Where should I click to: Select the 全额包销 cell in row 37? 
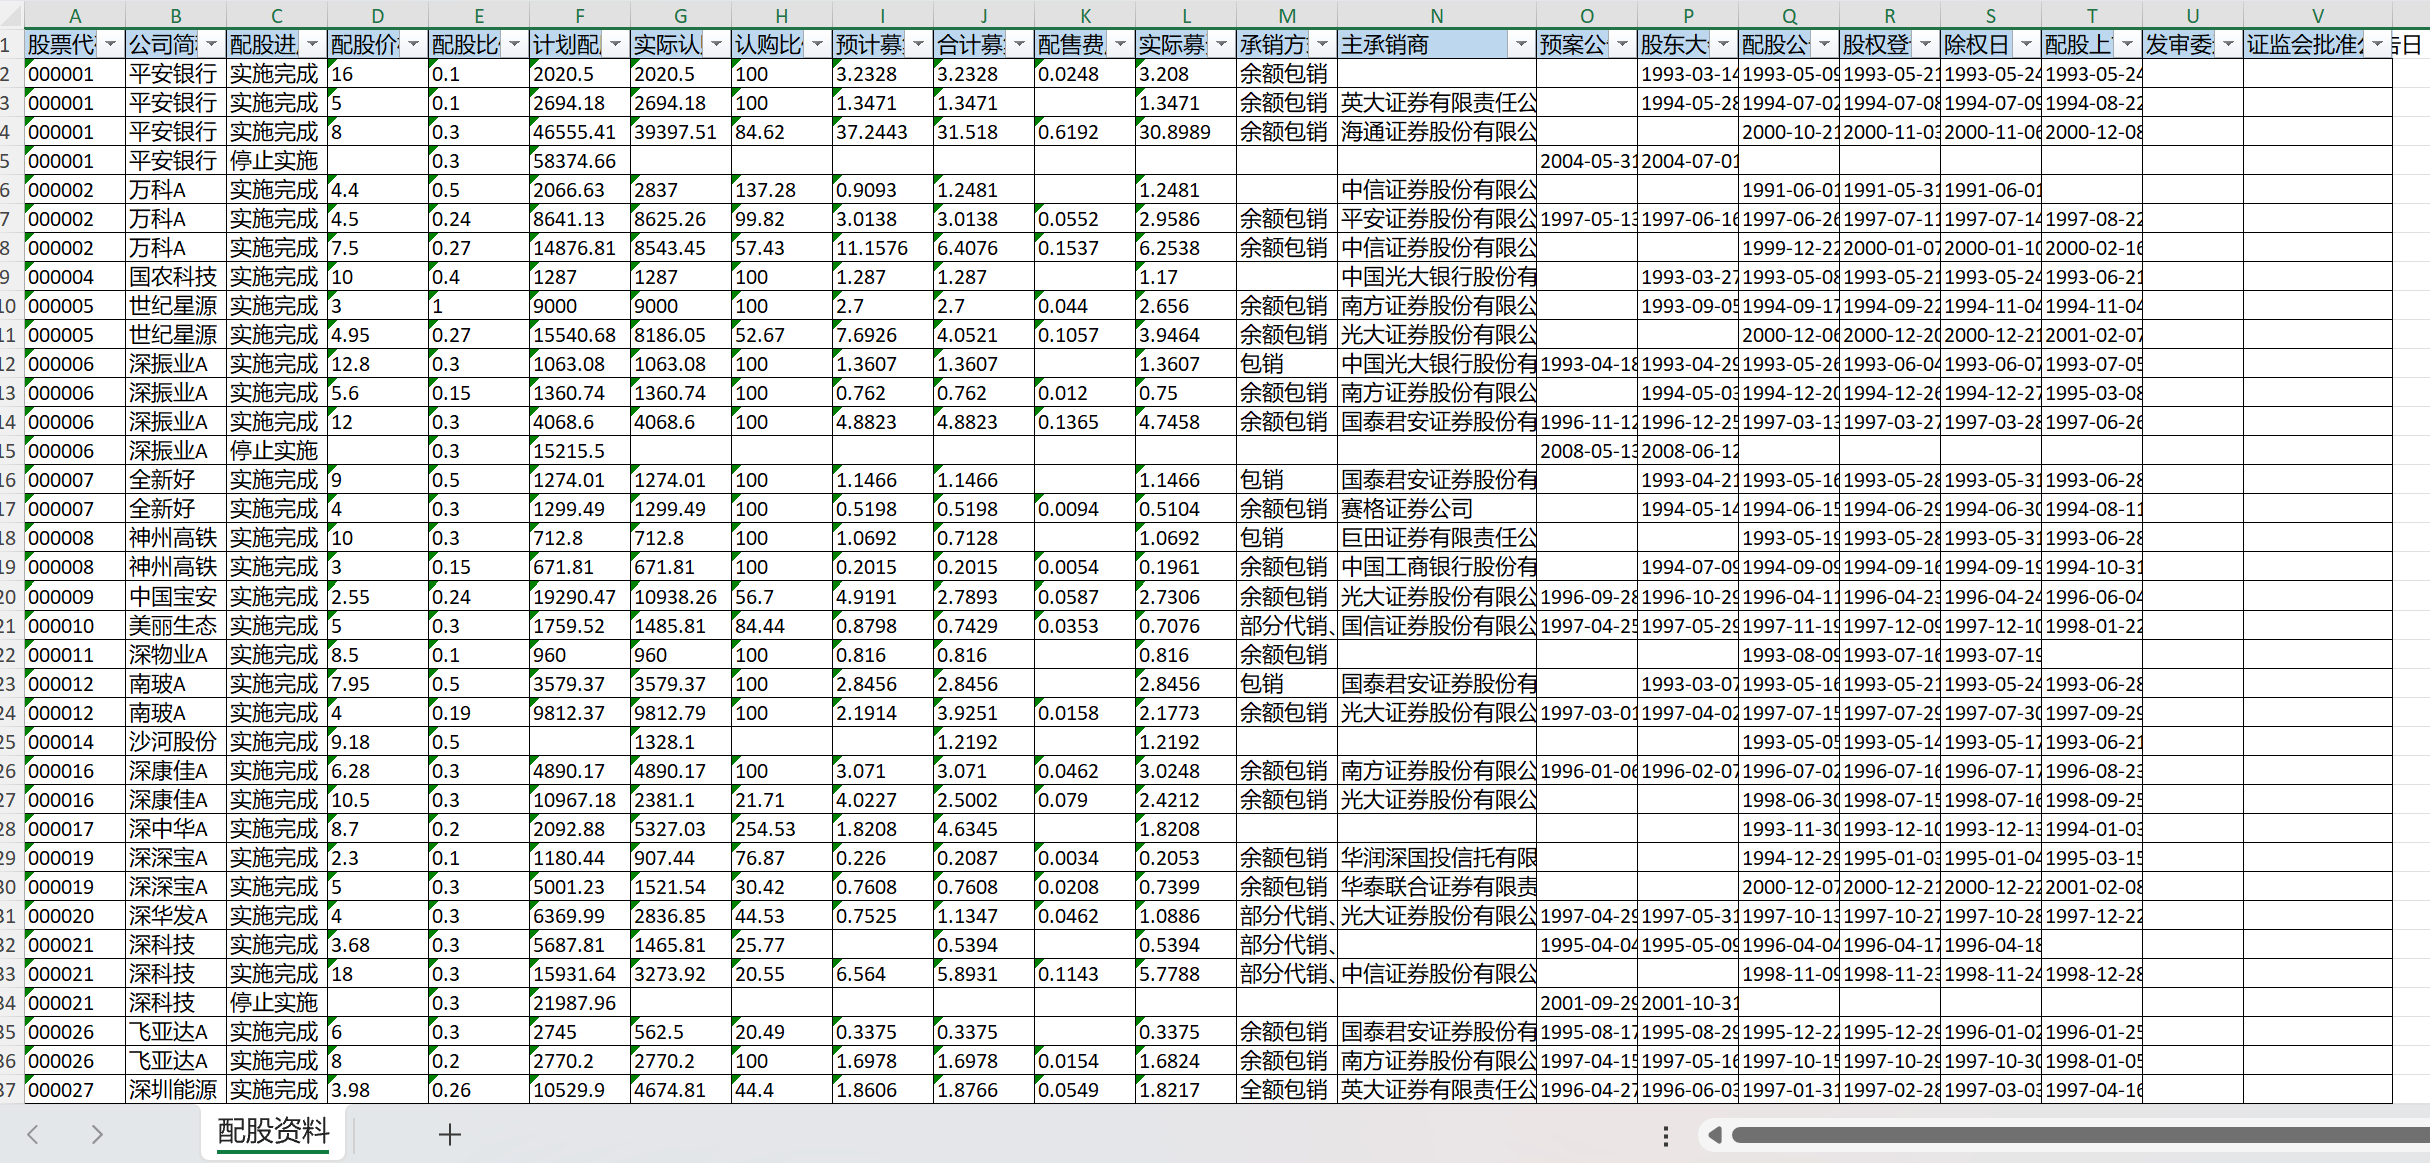tap(1285, 1090)
